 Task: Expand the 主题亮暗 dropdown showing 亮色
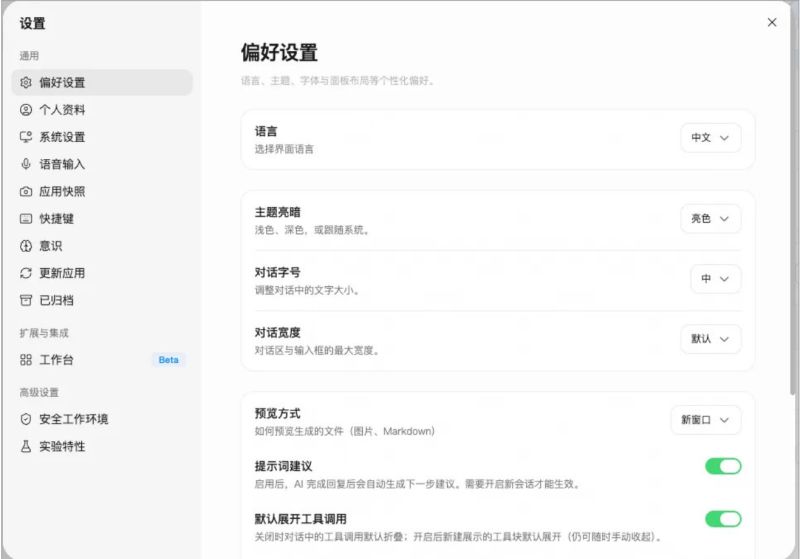point(710,219)
